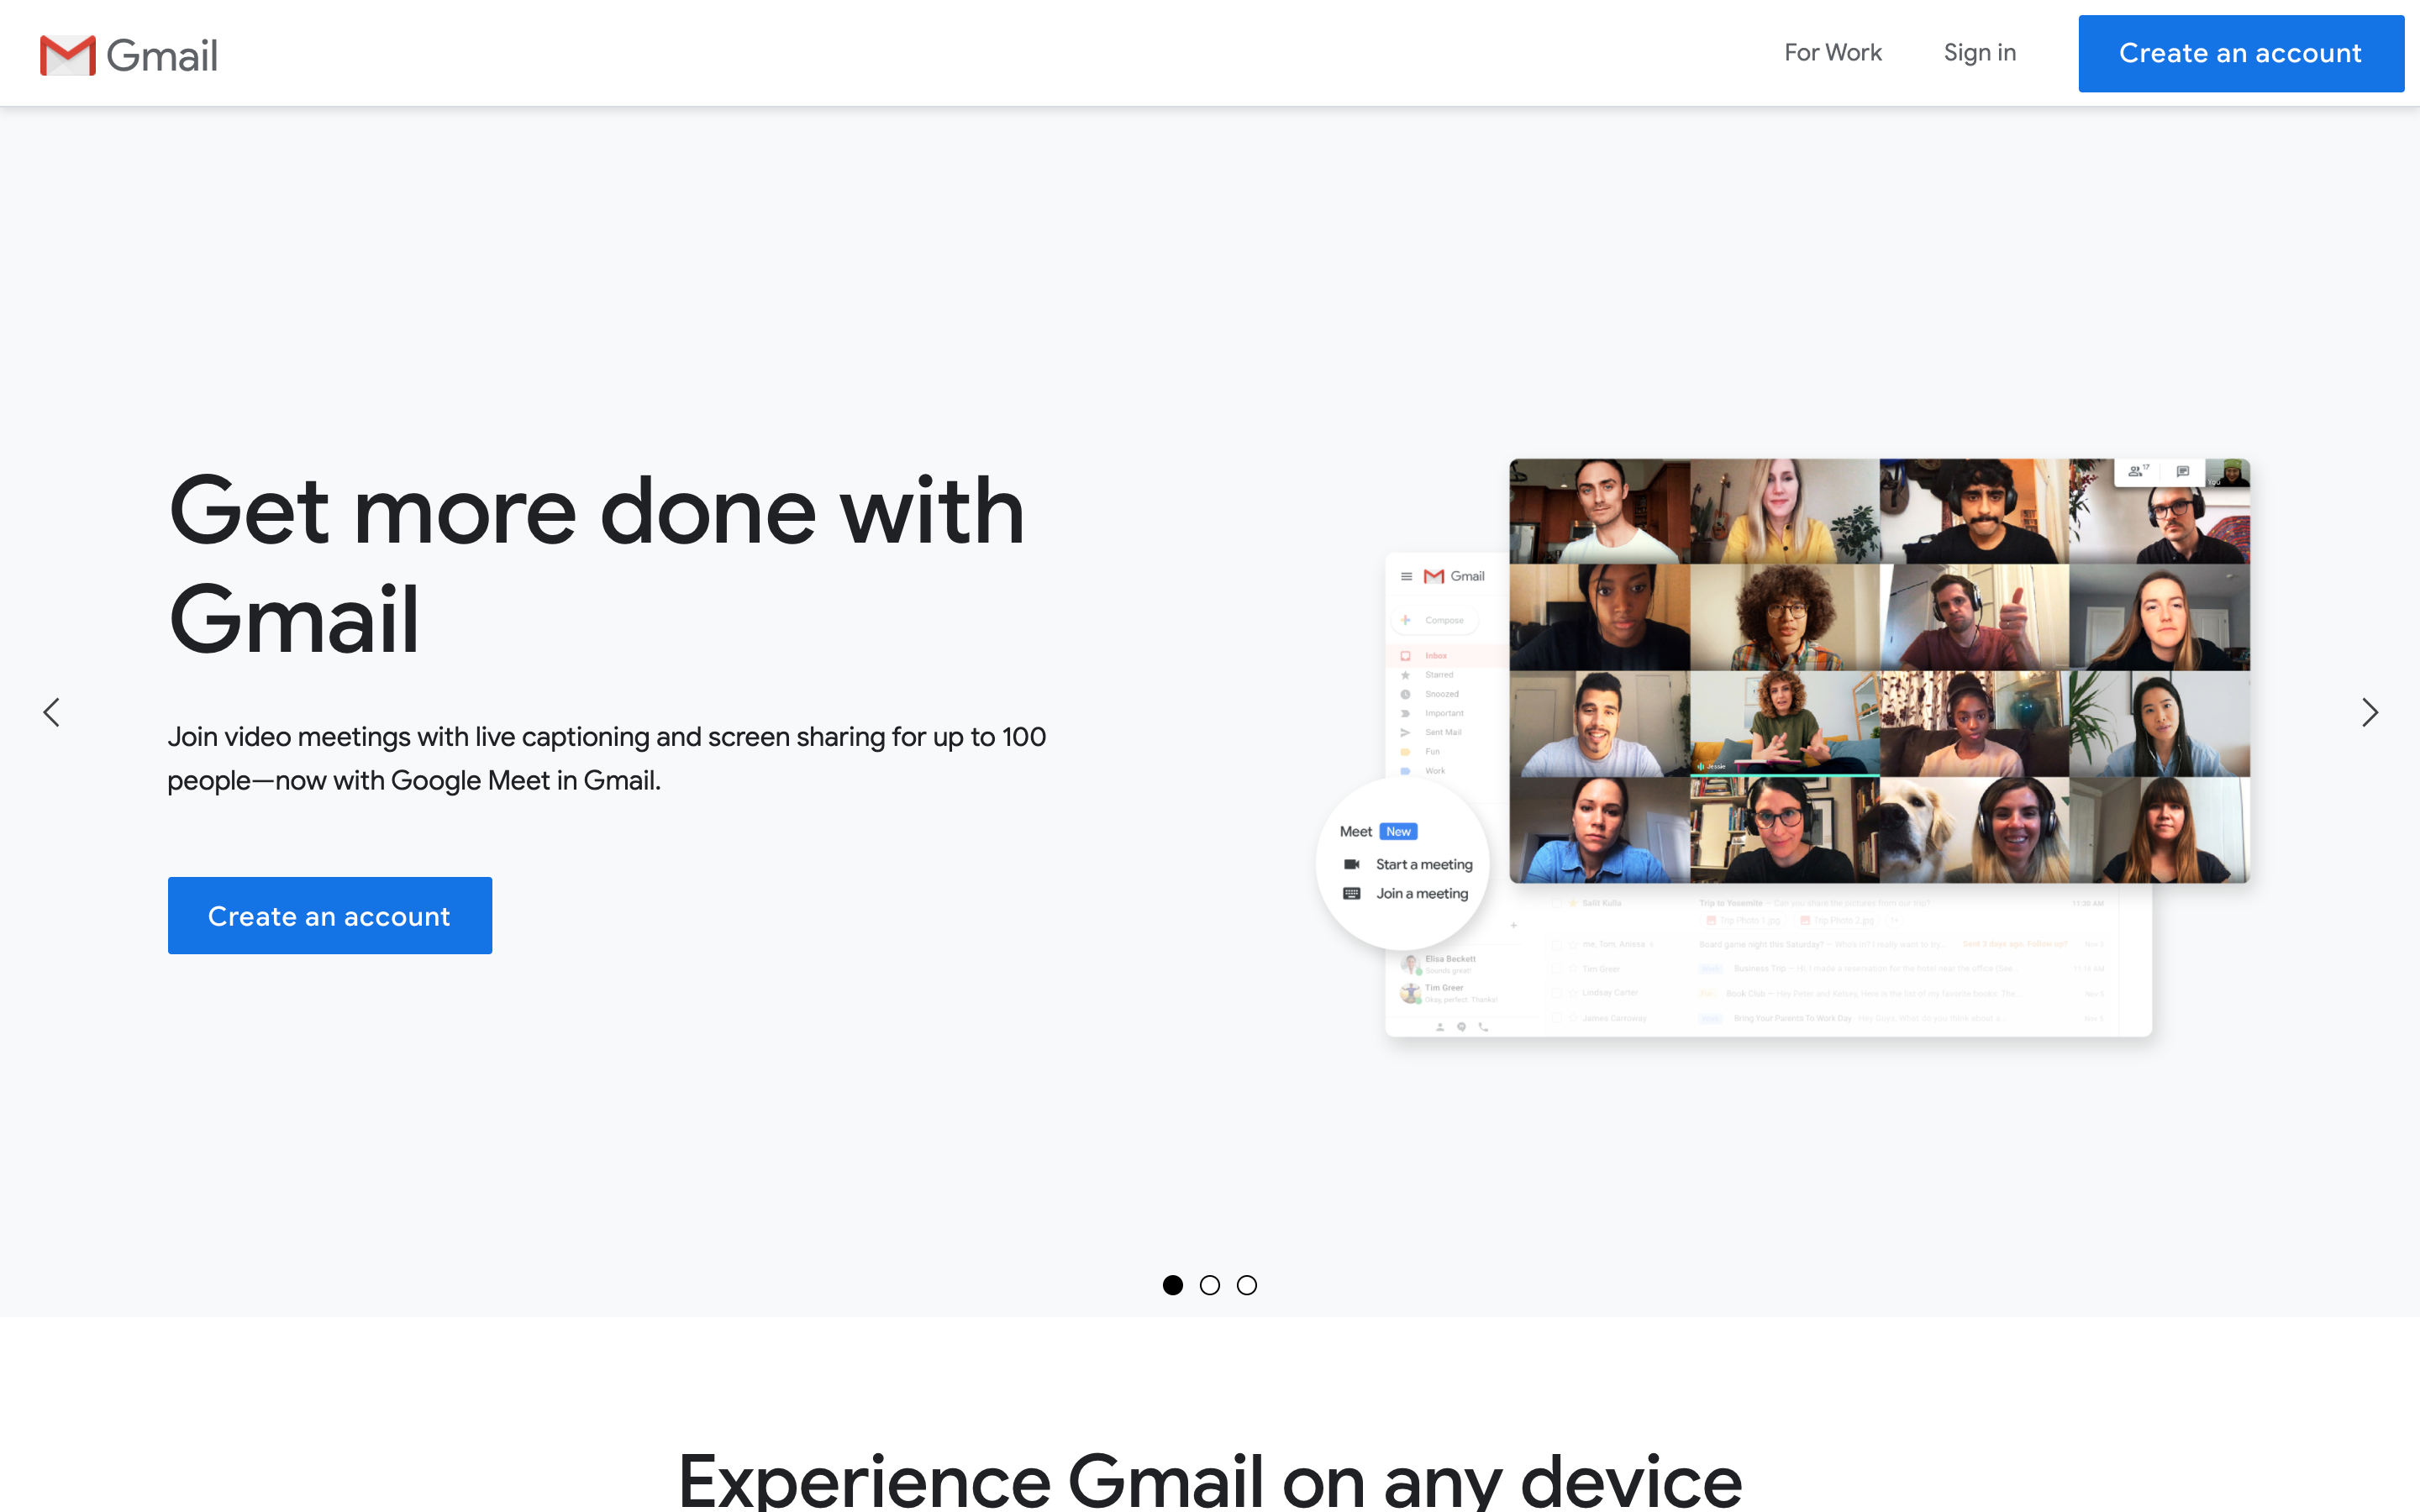Click the keyboard icon beside Join a meeting
The height and width of the screenshot is (1512, 2420).
[x=1352, y=893]
